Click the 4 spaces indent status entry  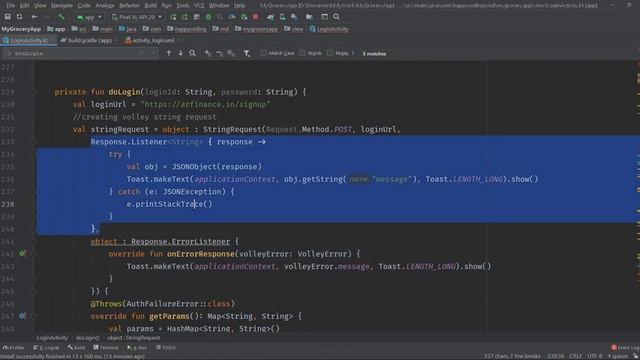tap(617, 356)
